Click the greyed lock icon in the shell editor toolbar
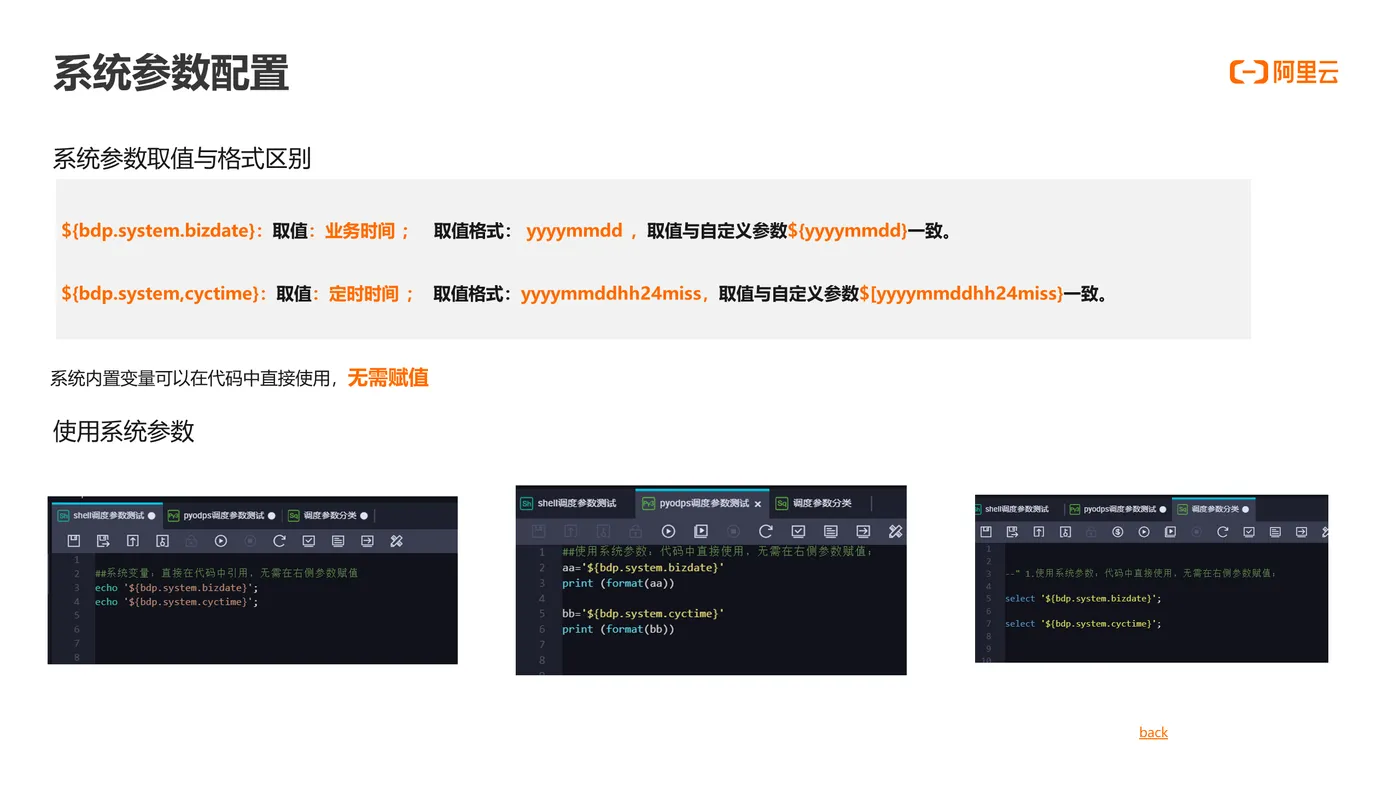The height and width of the screenshot is (788, 1400). point(191,541)
